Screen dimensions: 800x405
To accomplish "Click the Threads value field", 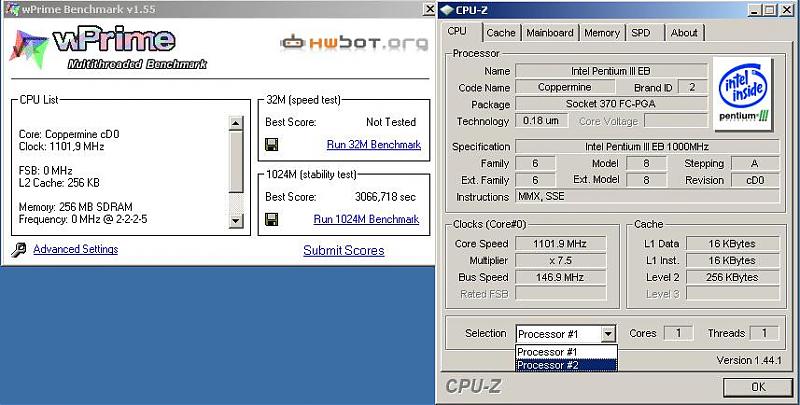I will (x=764, y=333).
